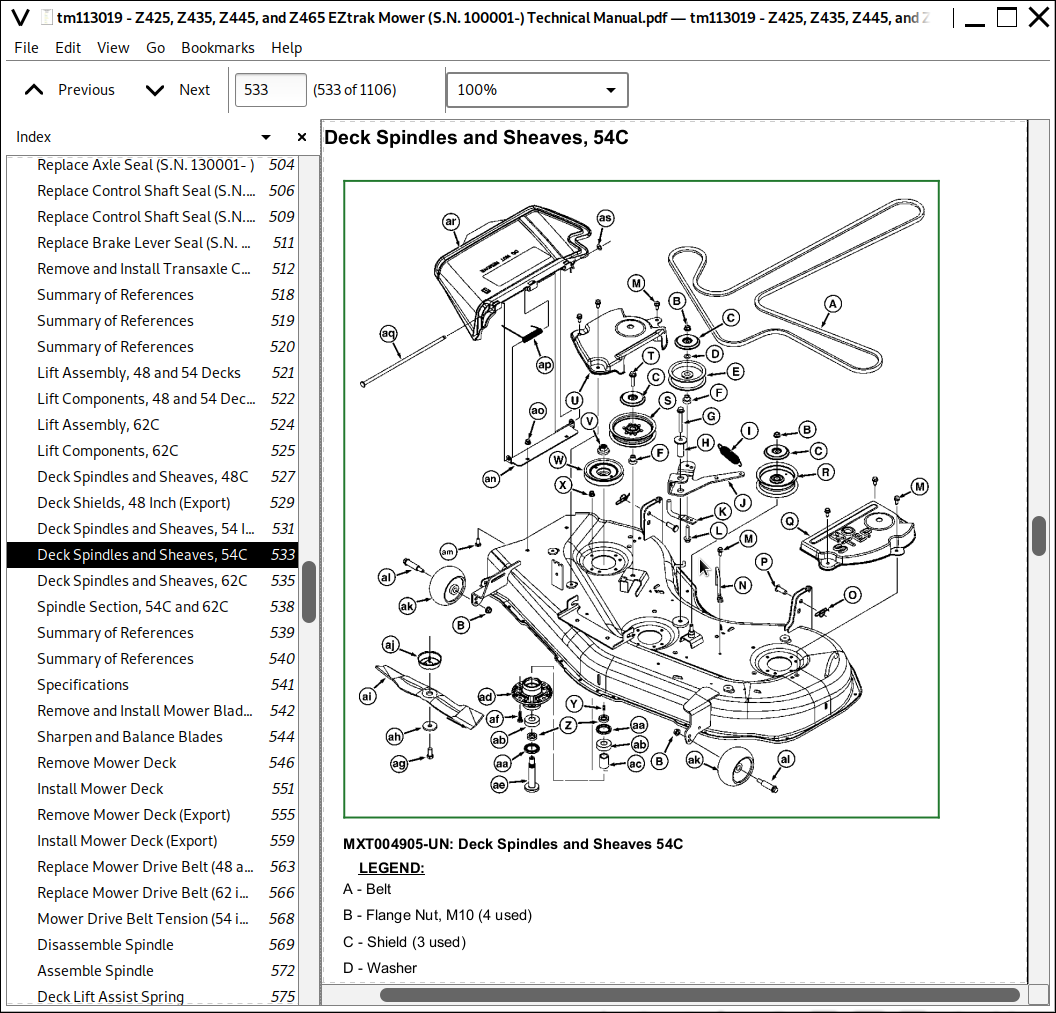Open the View menu
This screenshot has width=1056, height=1013.
click(x=113, y=48)
